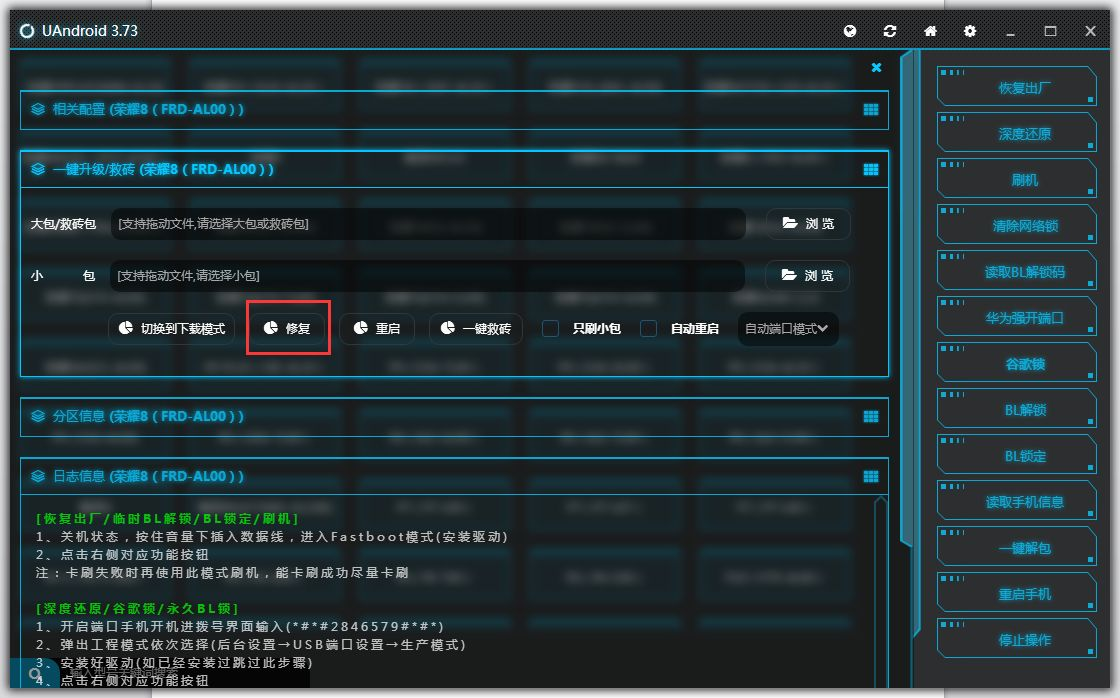Click log line with code *#*#2846579#*#*
Screen dimensions: 1120x698
tap(240, 627)
